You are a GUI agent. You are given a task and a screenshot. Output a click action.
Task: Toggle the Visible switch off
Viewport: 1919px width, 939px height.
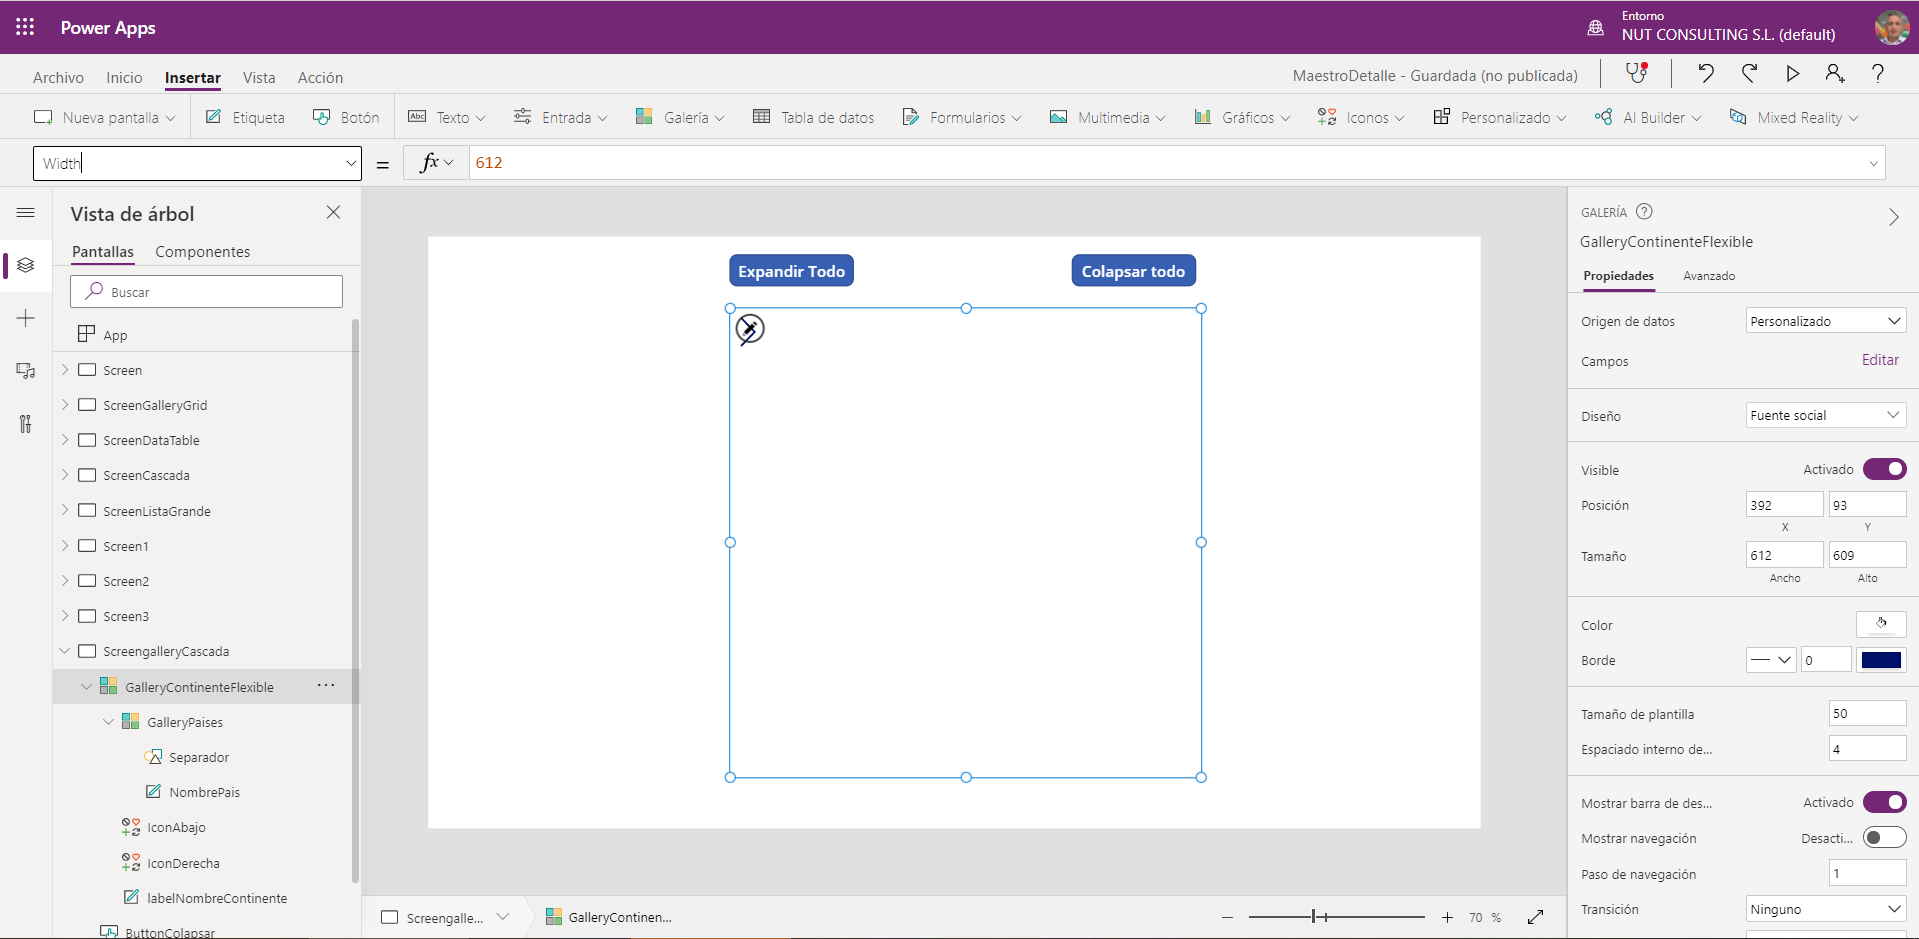1885,469
